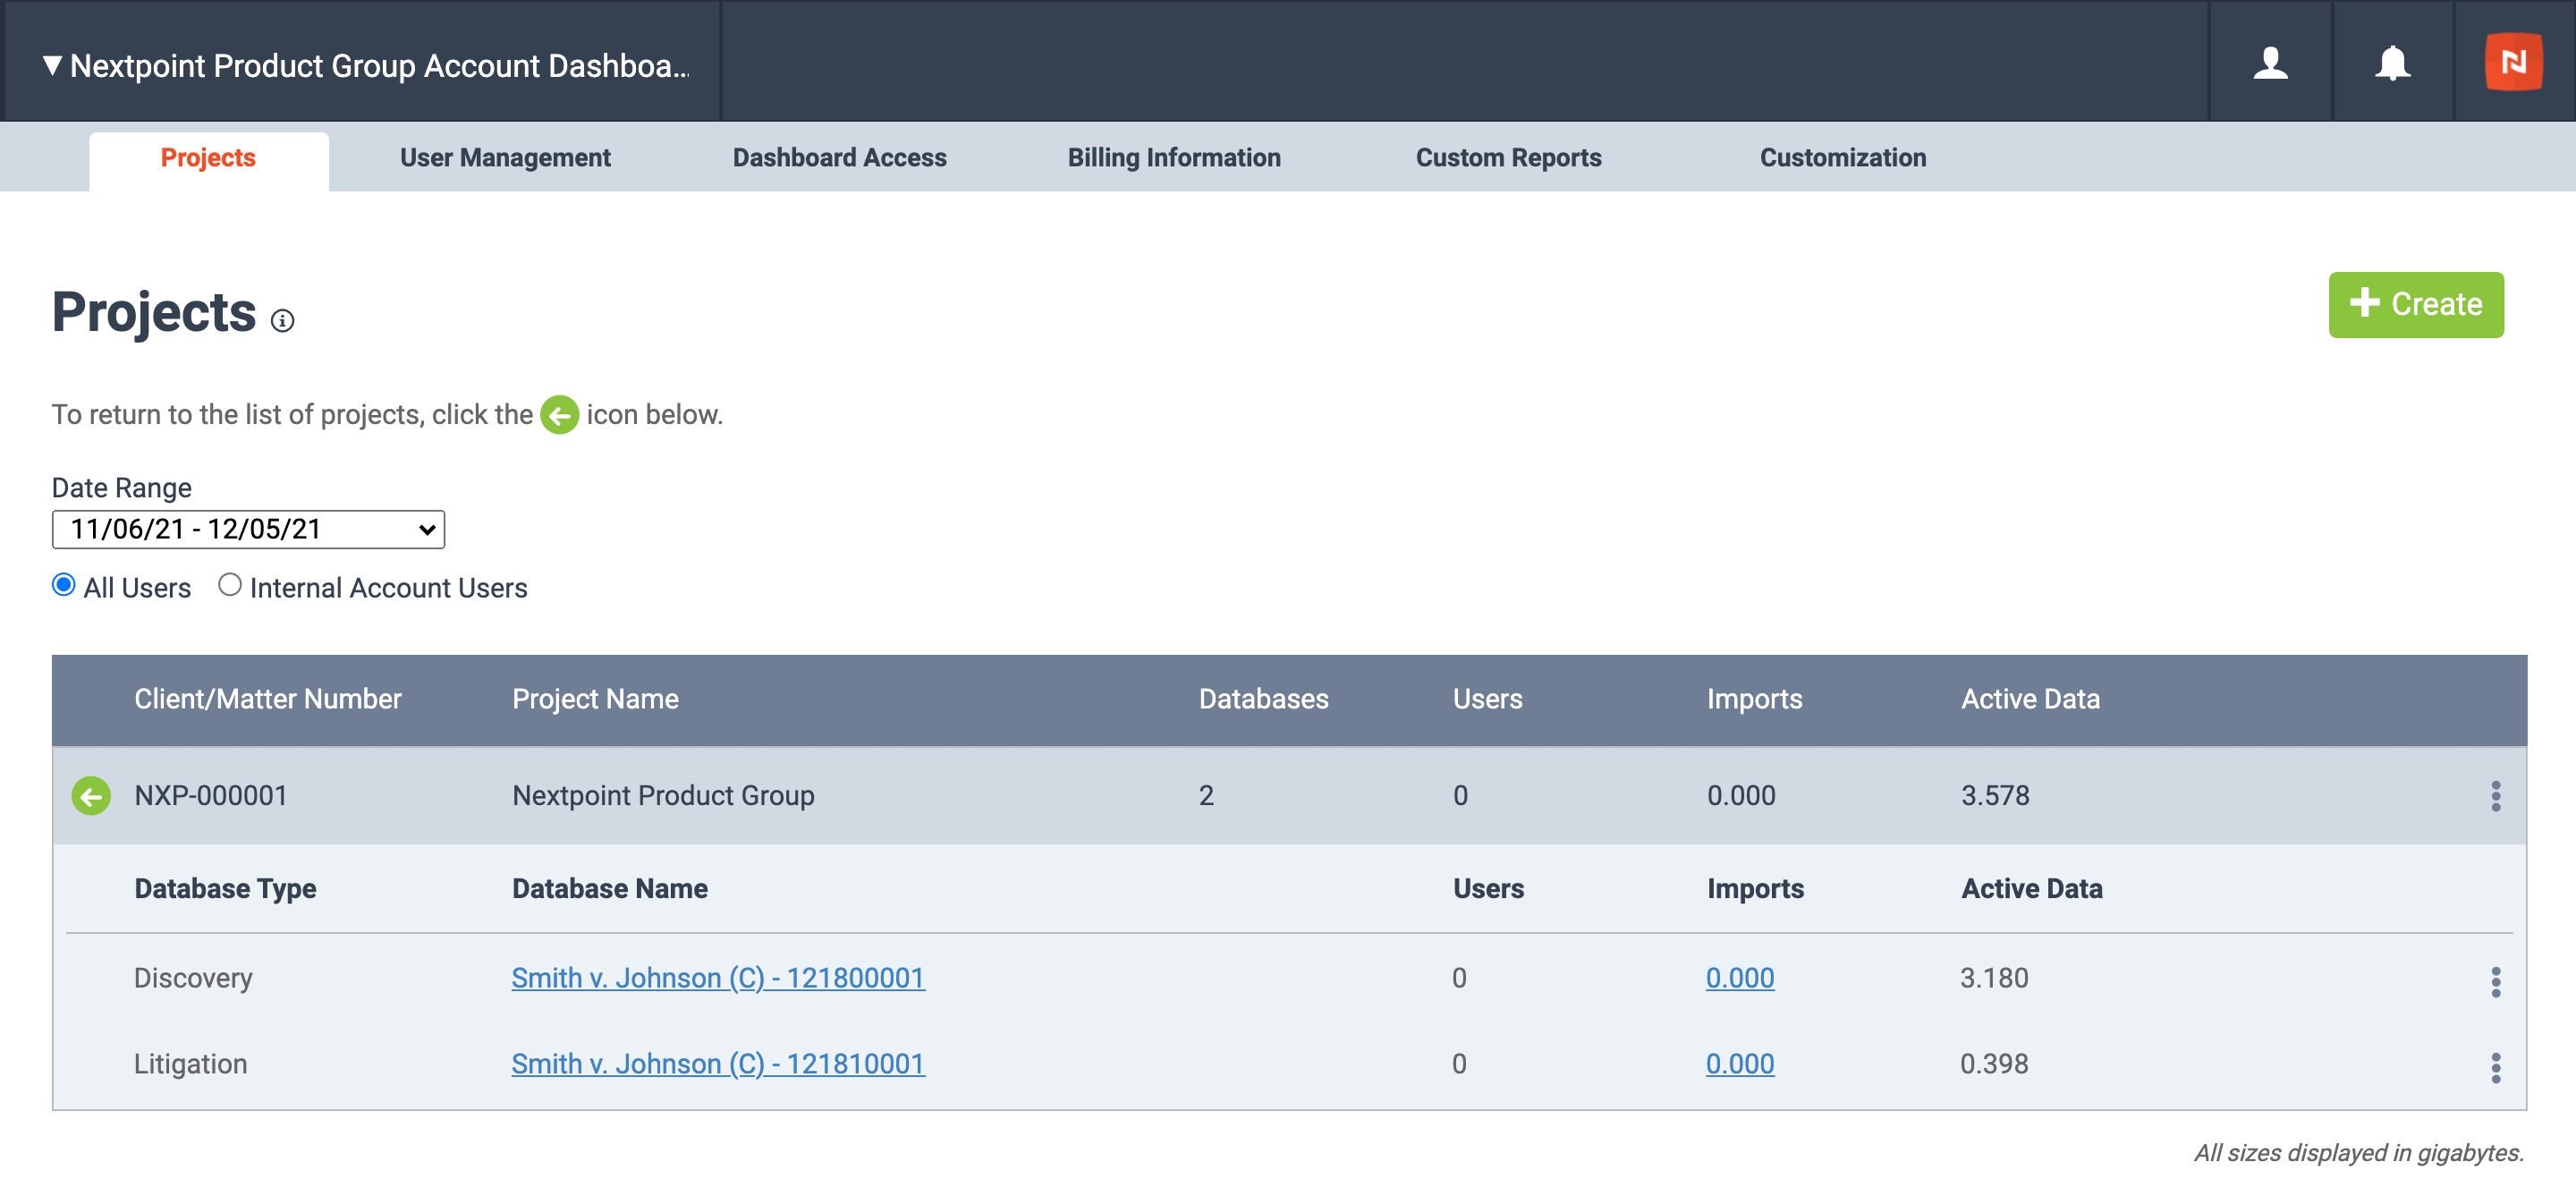Open kebab menu for Litigation database row

(x=2495, y=1068)
